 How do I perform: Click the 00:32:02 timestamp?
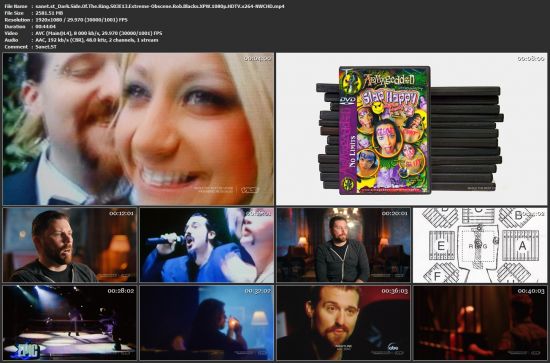(258, 291)
